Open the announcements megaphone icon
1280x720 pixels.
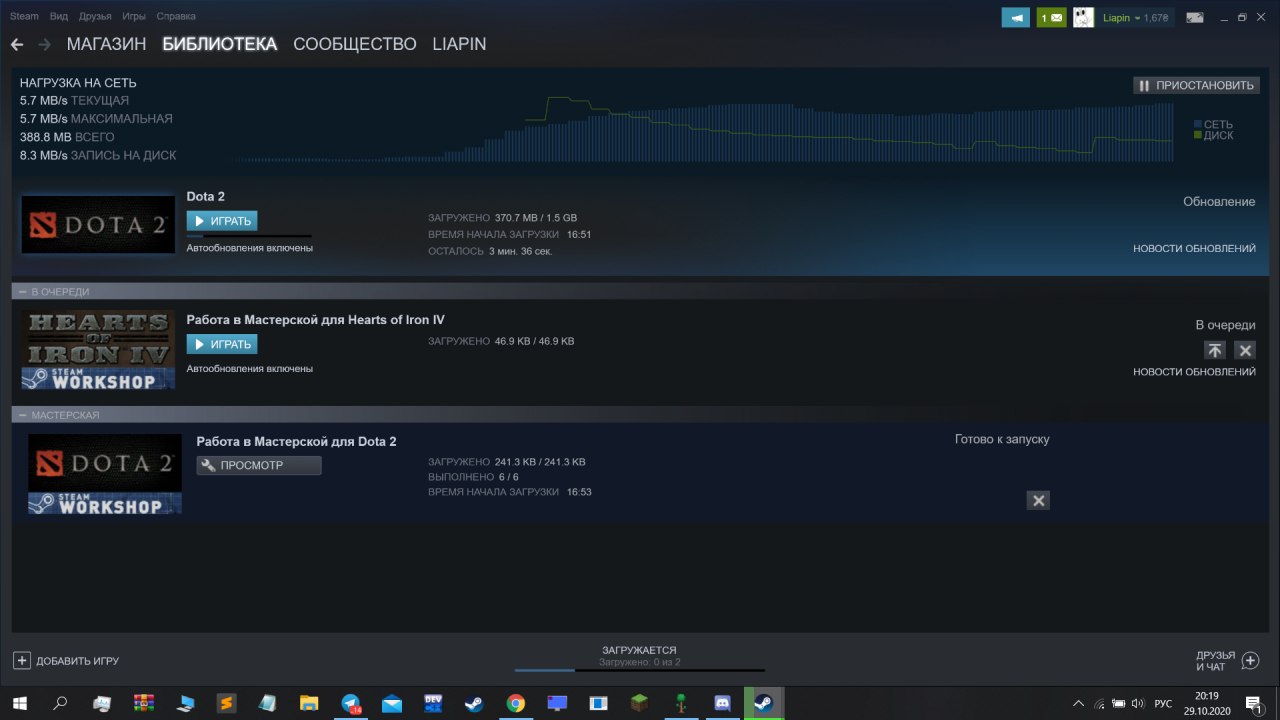(1015, 17)
